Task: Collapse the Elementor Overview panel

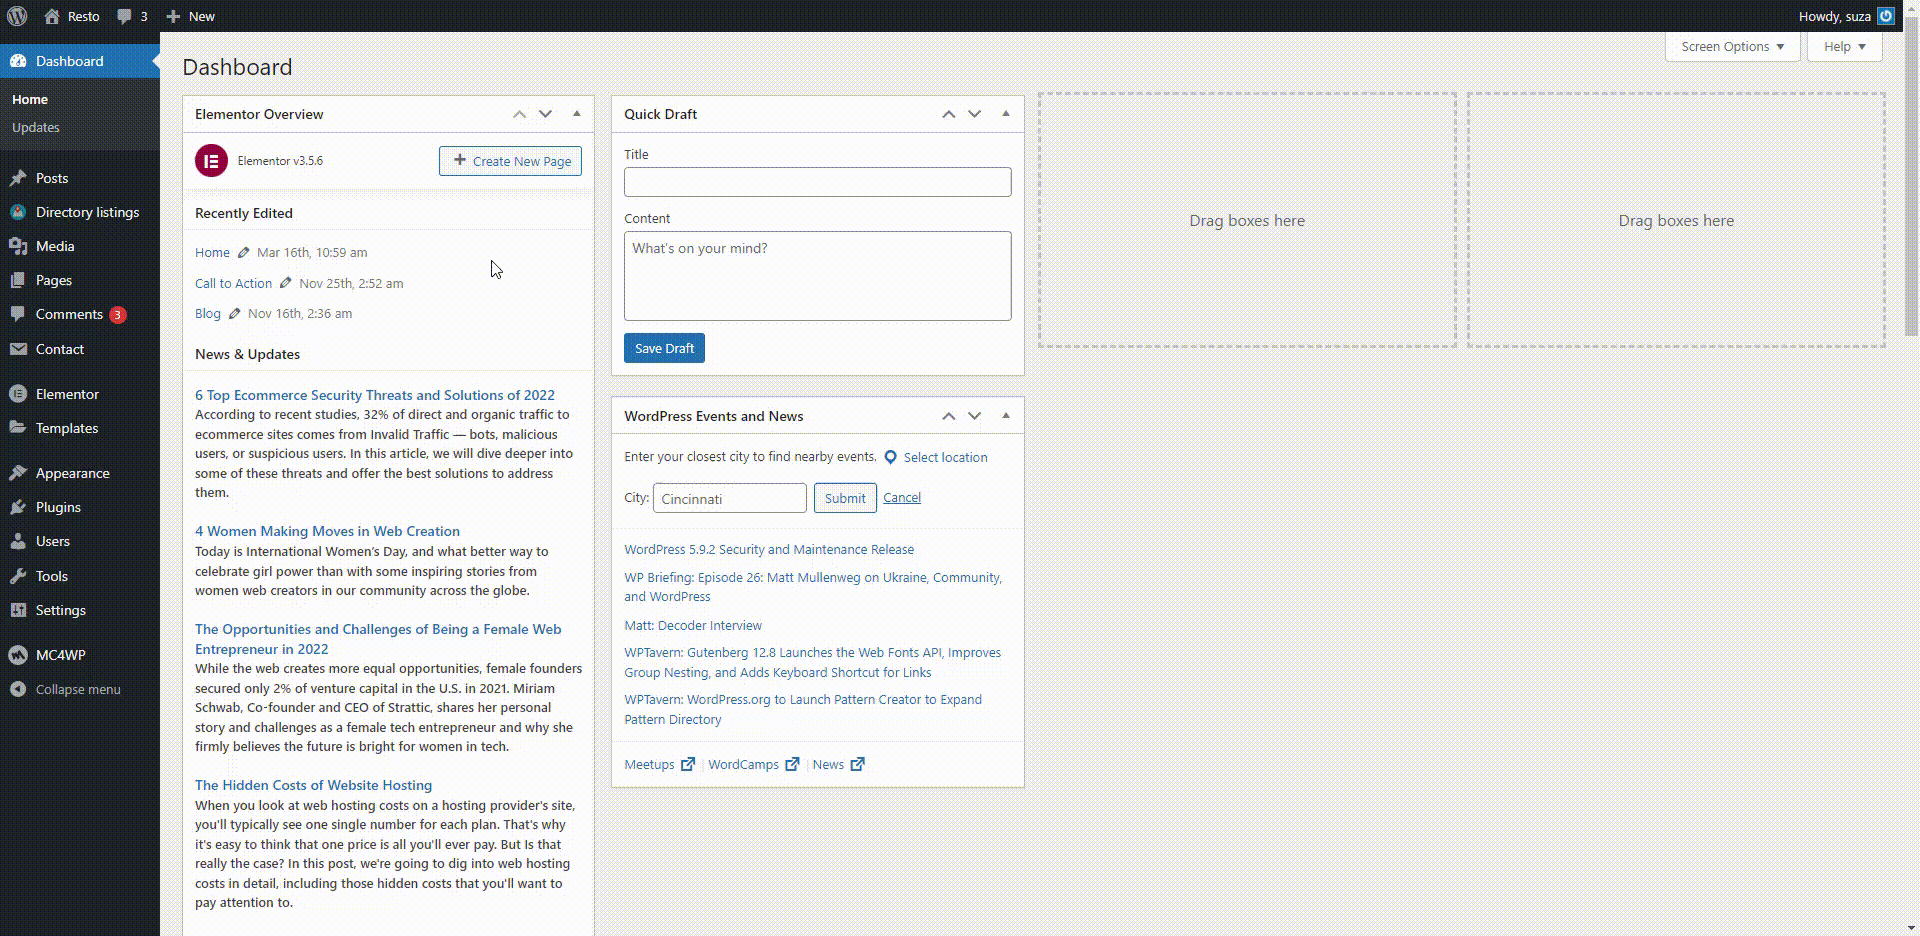Action: (x=576, y=114)
